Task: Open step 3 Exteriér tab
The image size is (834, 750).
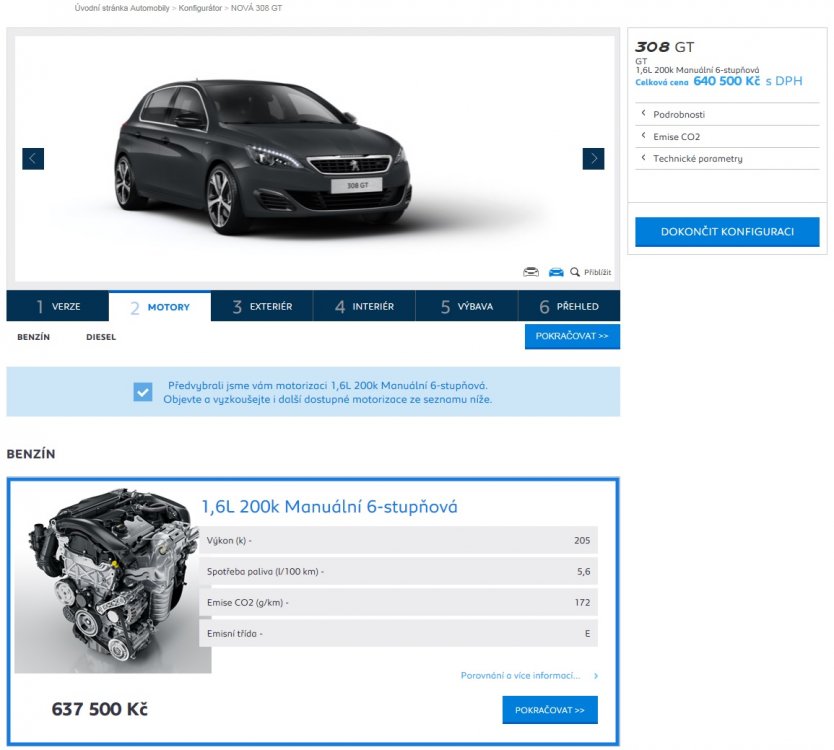Action: click(x=262, y=306)
